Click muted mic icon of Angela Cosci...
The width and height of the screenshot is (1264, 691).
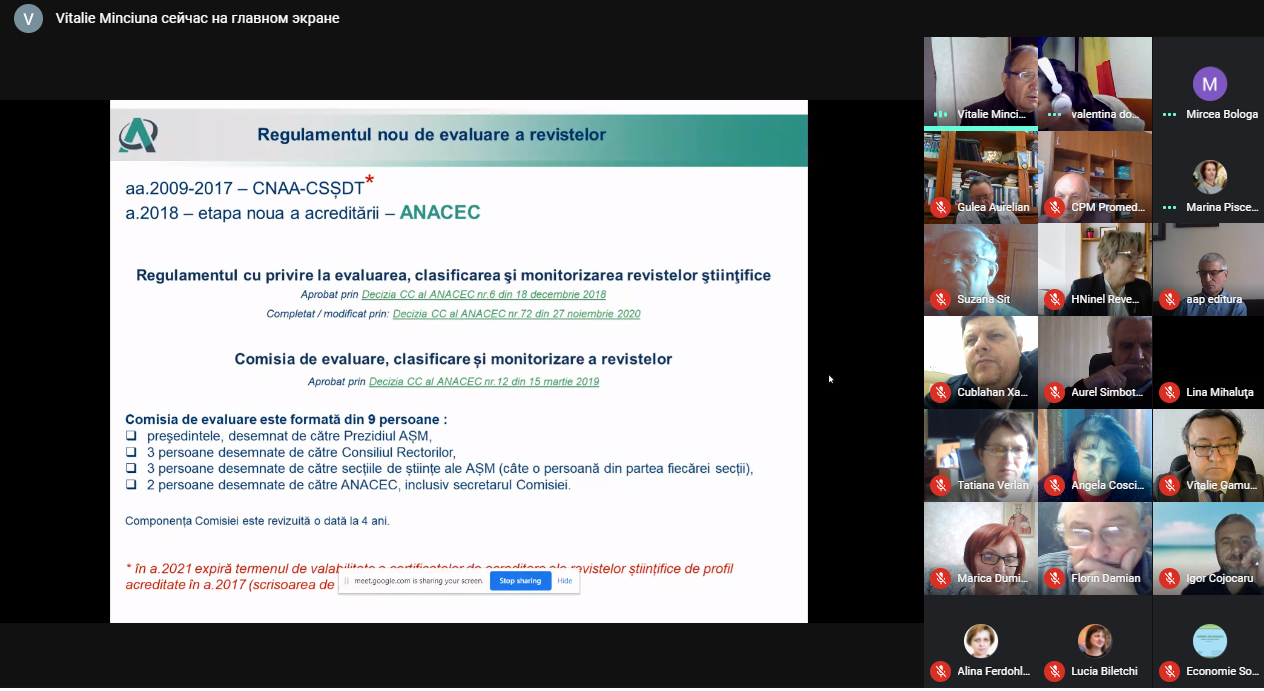click(1054, 485)
